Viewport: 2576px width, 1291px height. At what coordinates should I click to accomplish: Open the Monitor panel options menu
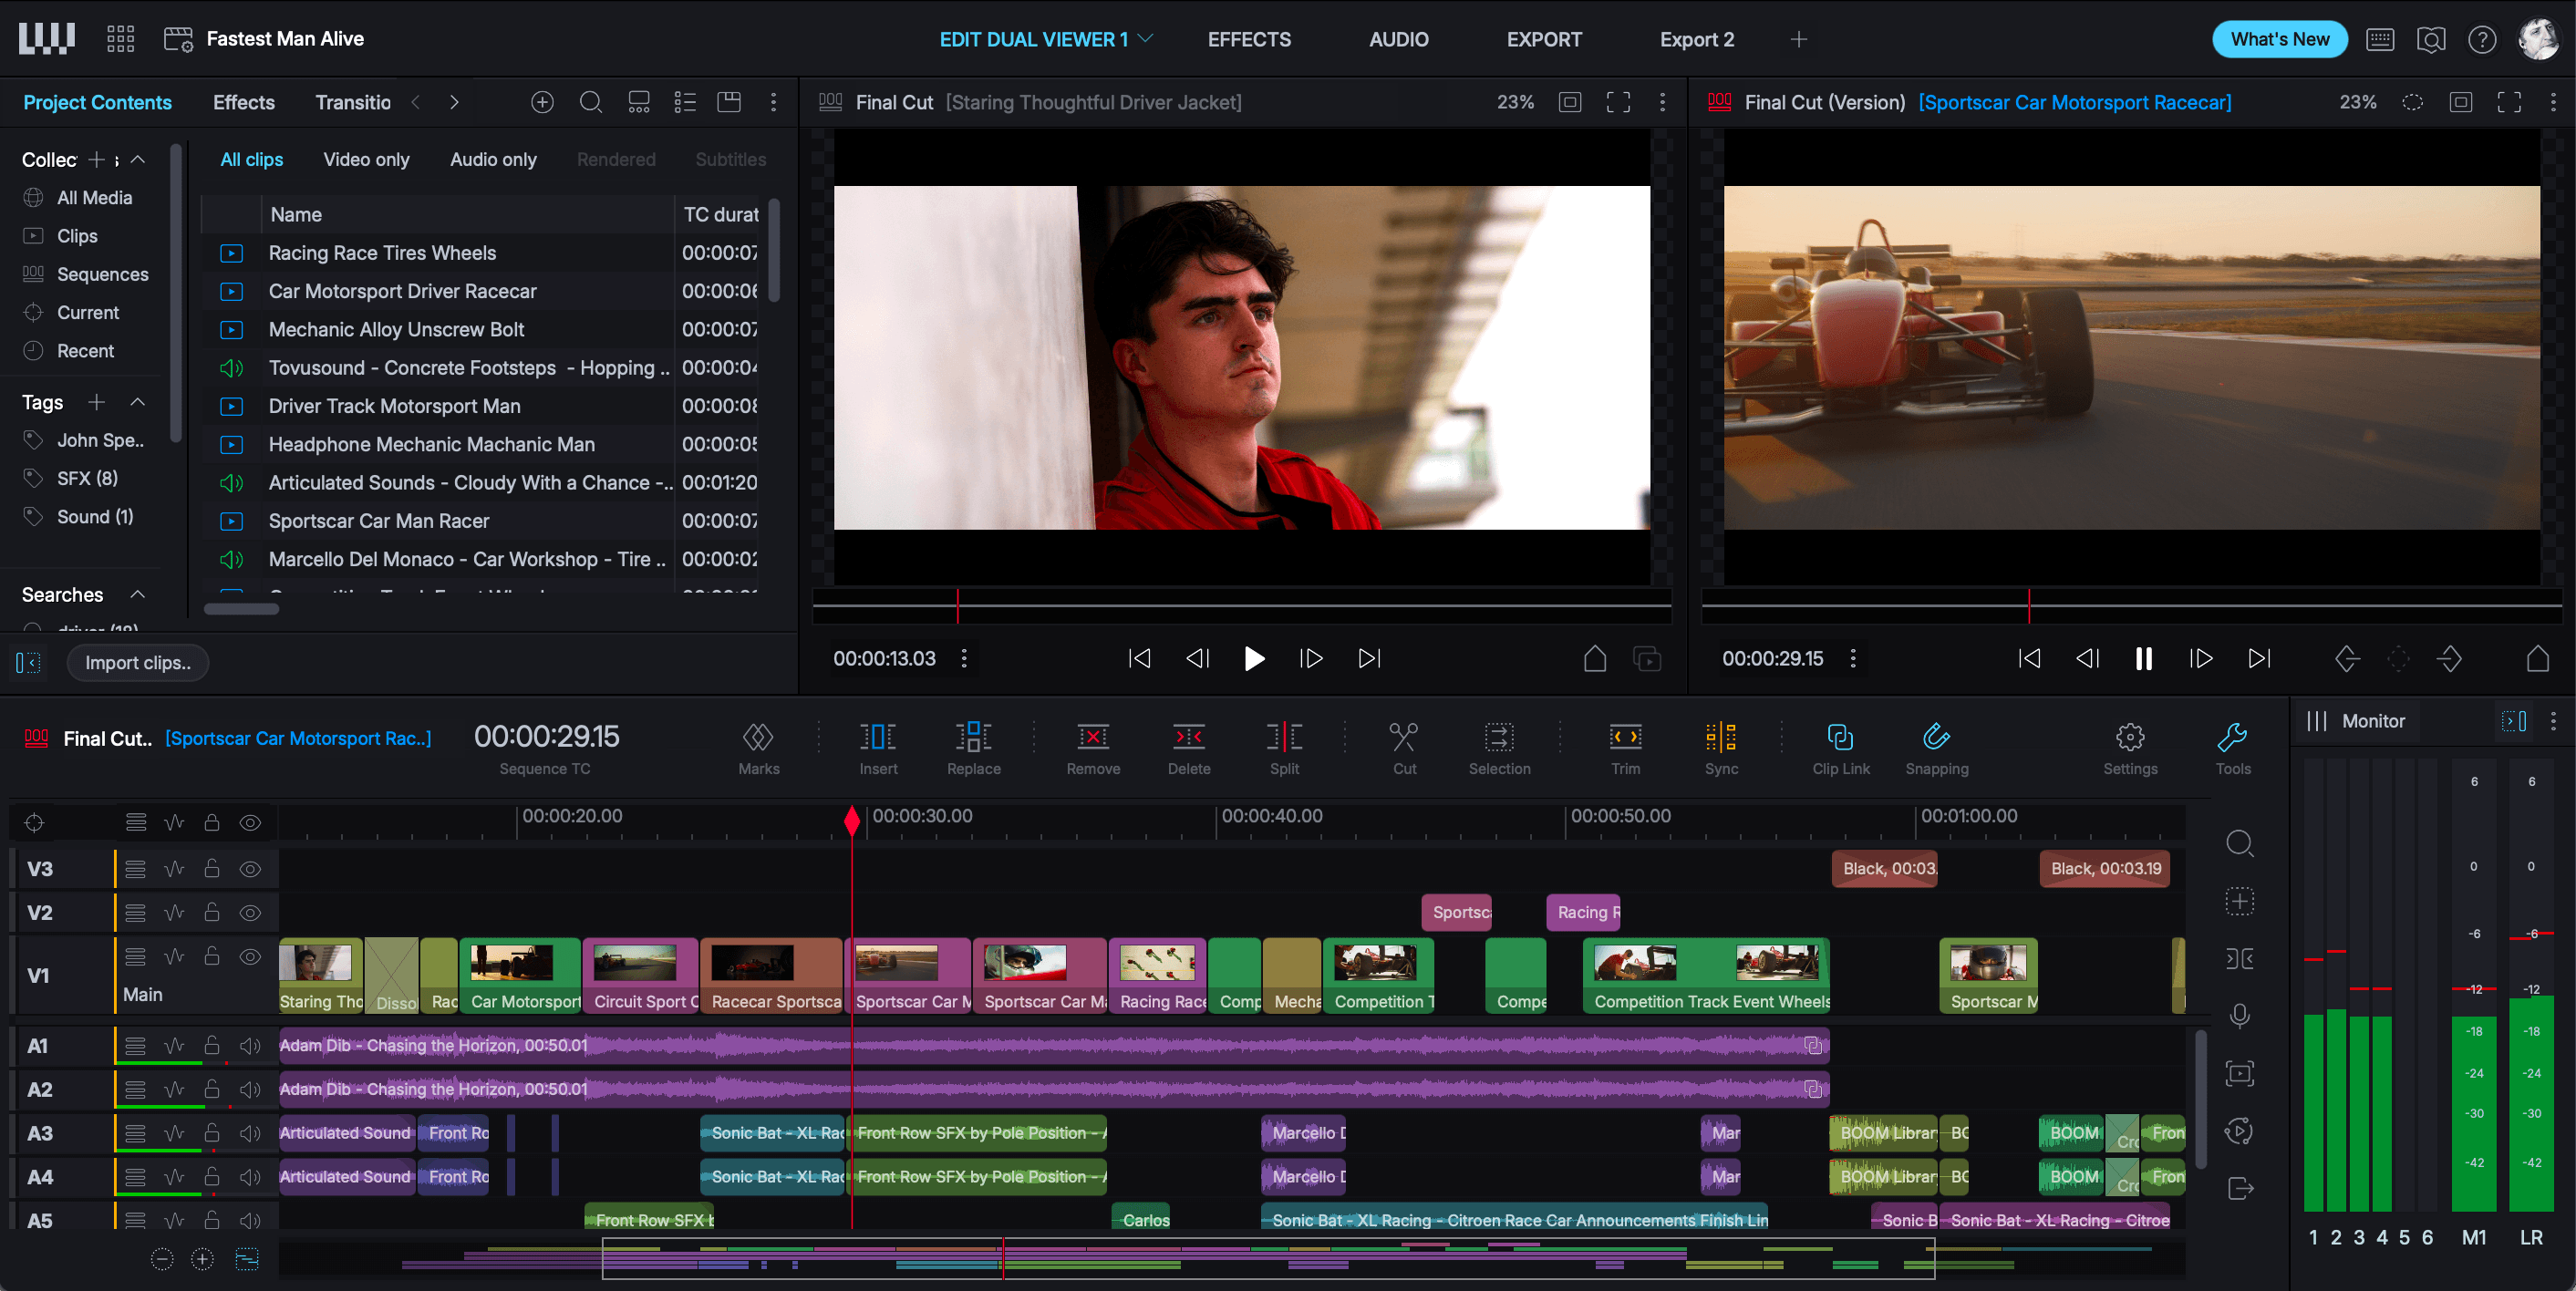click(x=2553, y=721)
